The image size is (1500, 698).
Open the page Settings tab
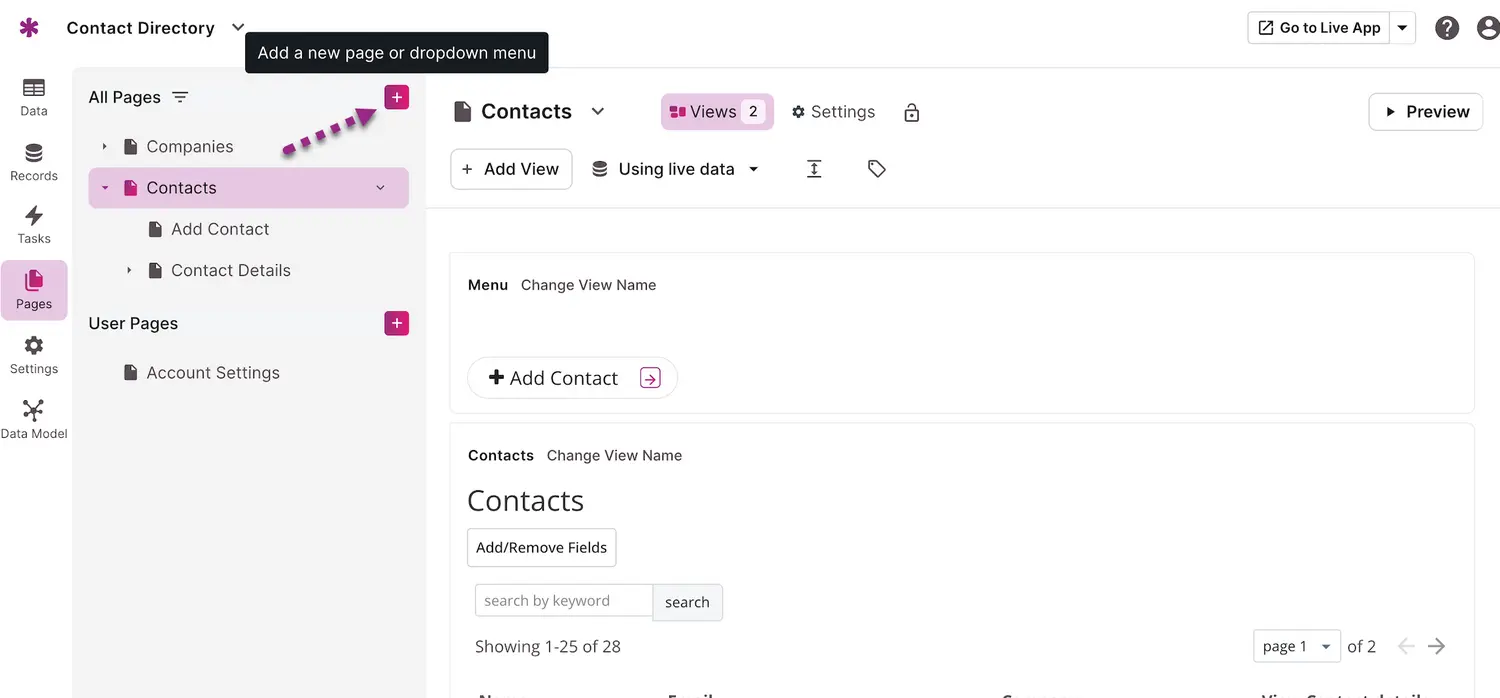(x=833, y=112)
